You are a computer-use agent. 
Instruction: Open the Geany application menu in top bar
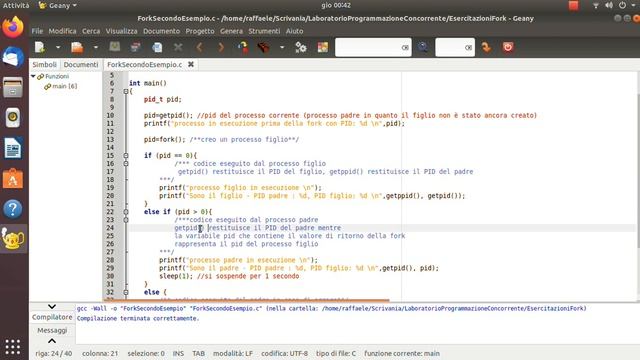tap(58, 5)
